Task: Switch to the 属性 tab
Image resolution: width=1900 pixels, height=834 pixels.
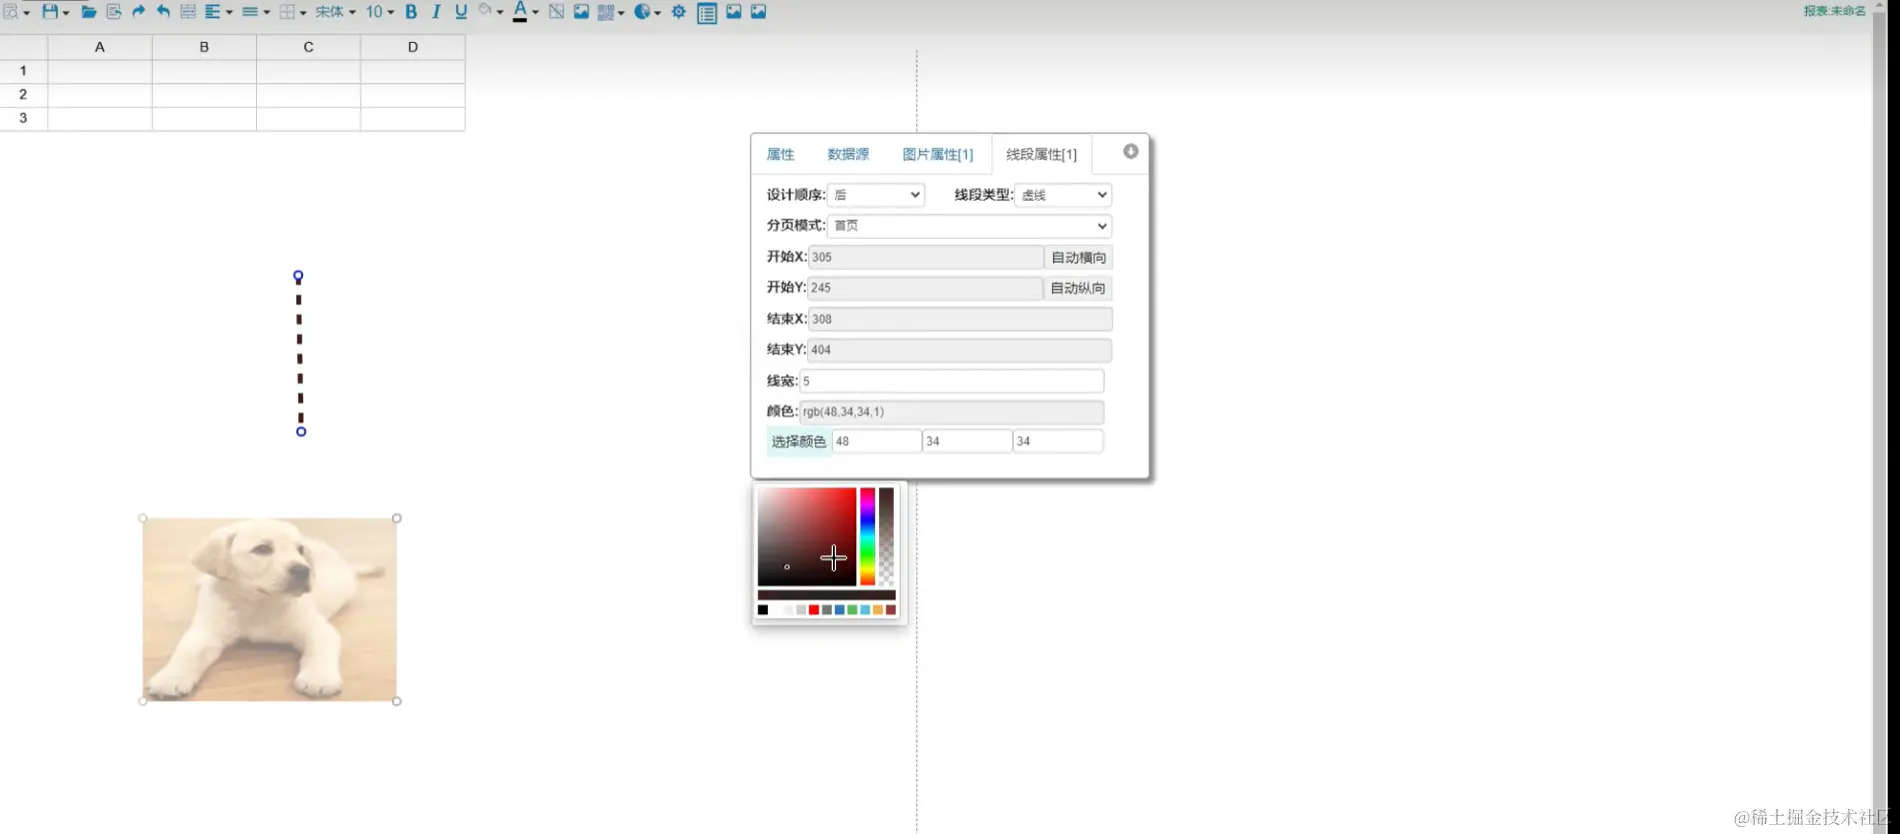Action: coord(780,154)
